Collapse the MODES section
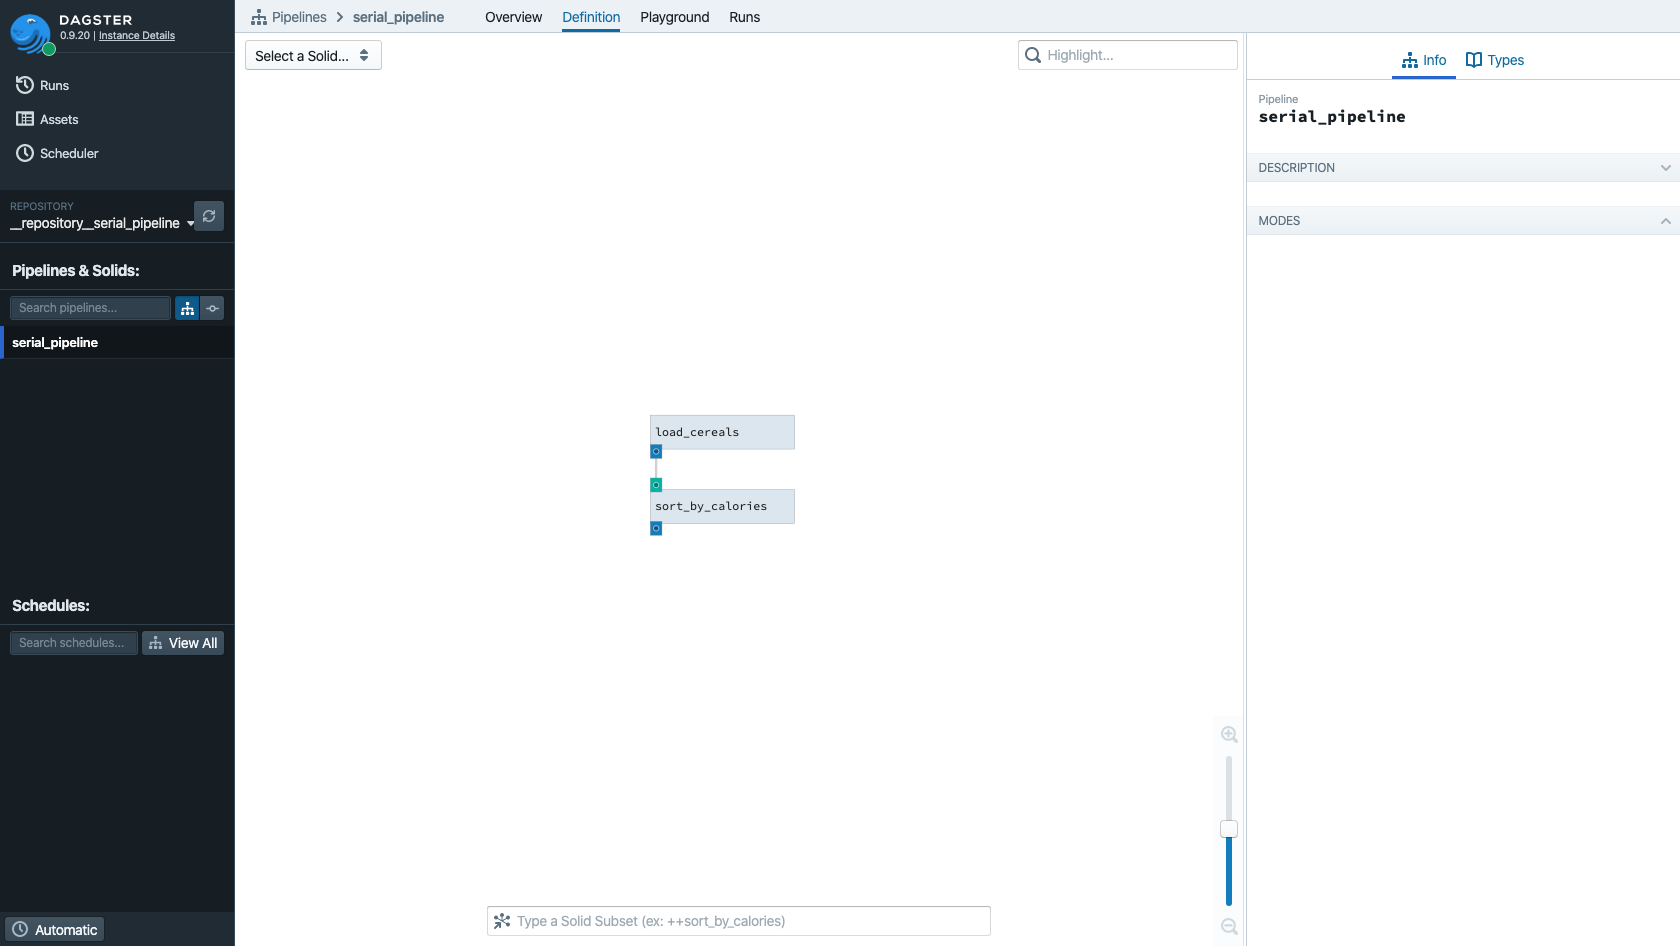This screenshot has width=1680, height=946. (1463, 220)
